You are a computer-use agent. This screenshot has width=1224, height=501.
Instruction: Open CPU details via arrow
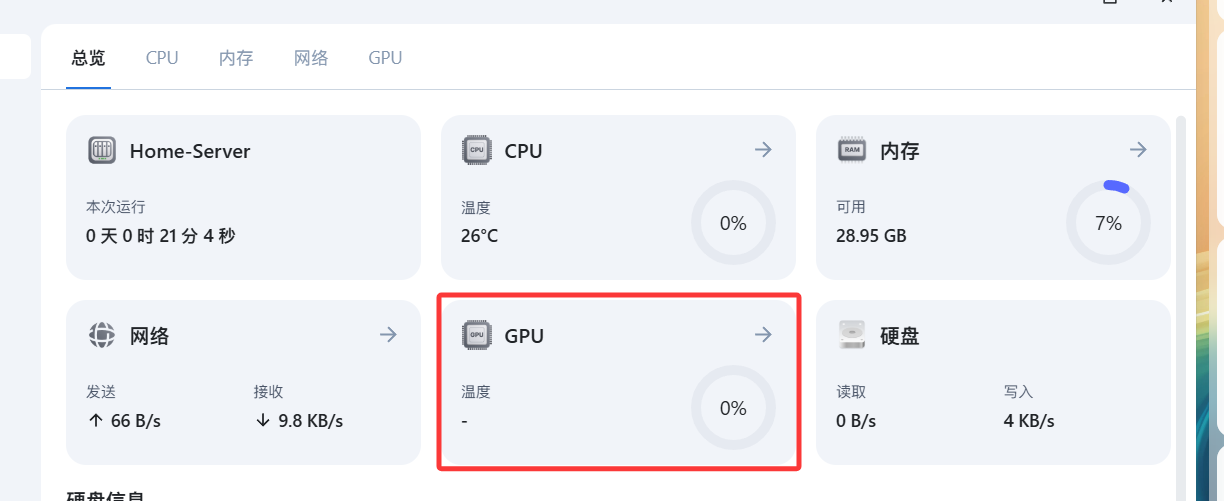click(x=763, y=150)
